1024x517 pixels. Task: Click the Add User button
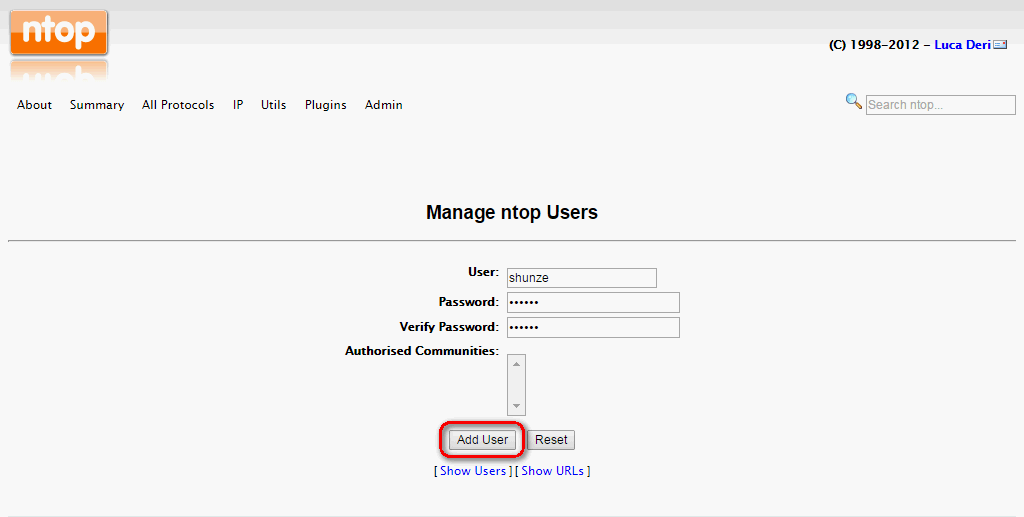(483, 440)
